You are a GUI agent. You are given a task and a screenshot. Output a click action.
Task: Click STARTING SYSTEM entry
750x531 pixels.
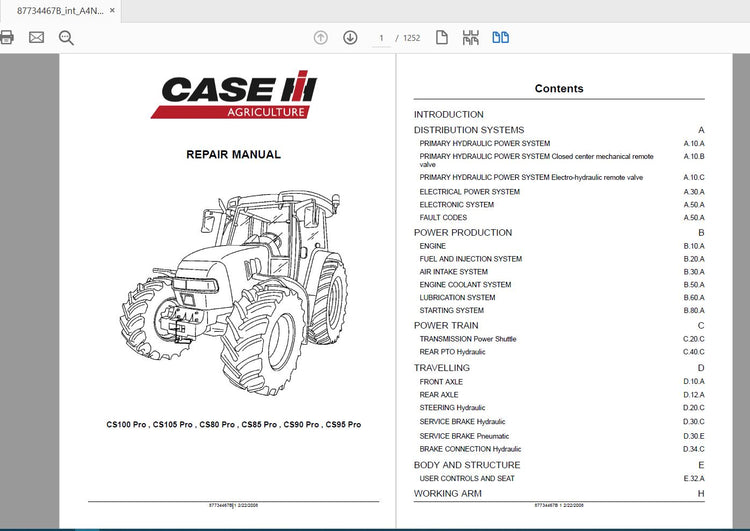pos(452,310)
